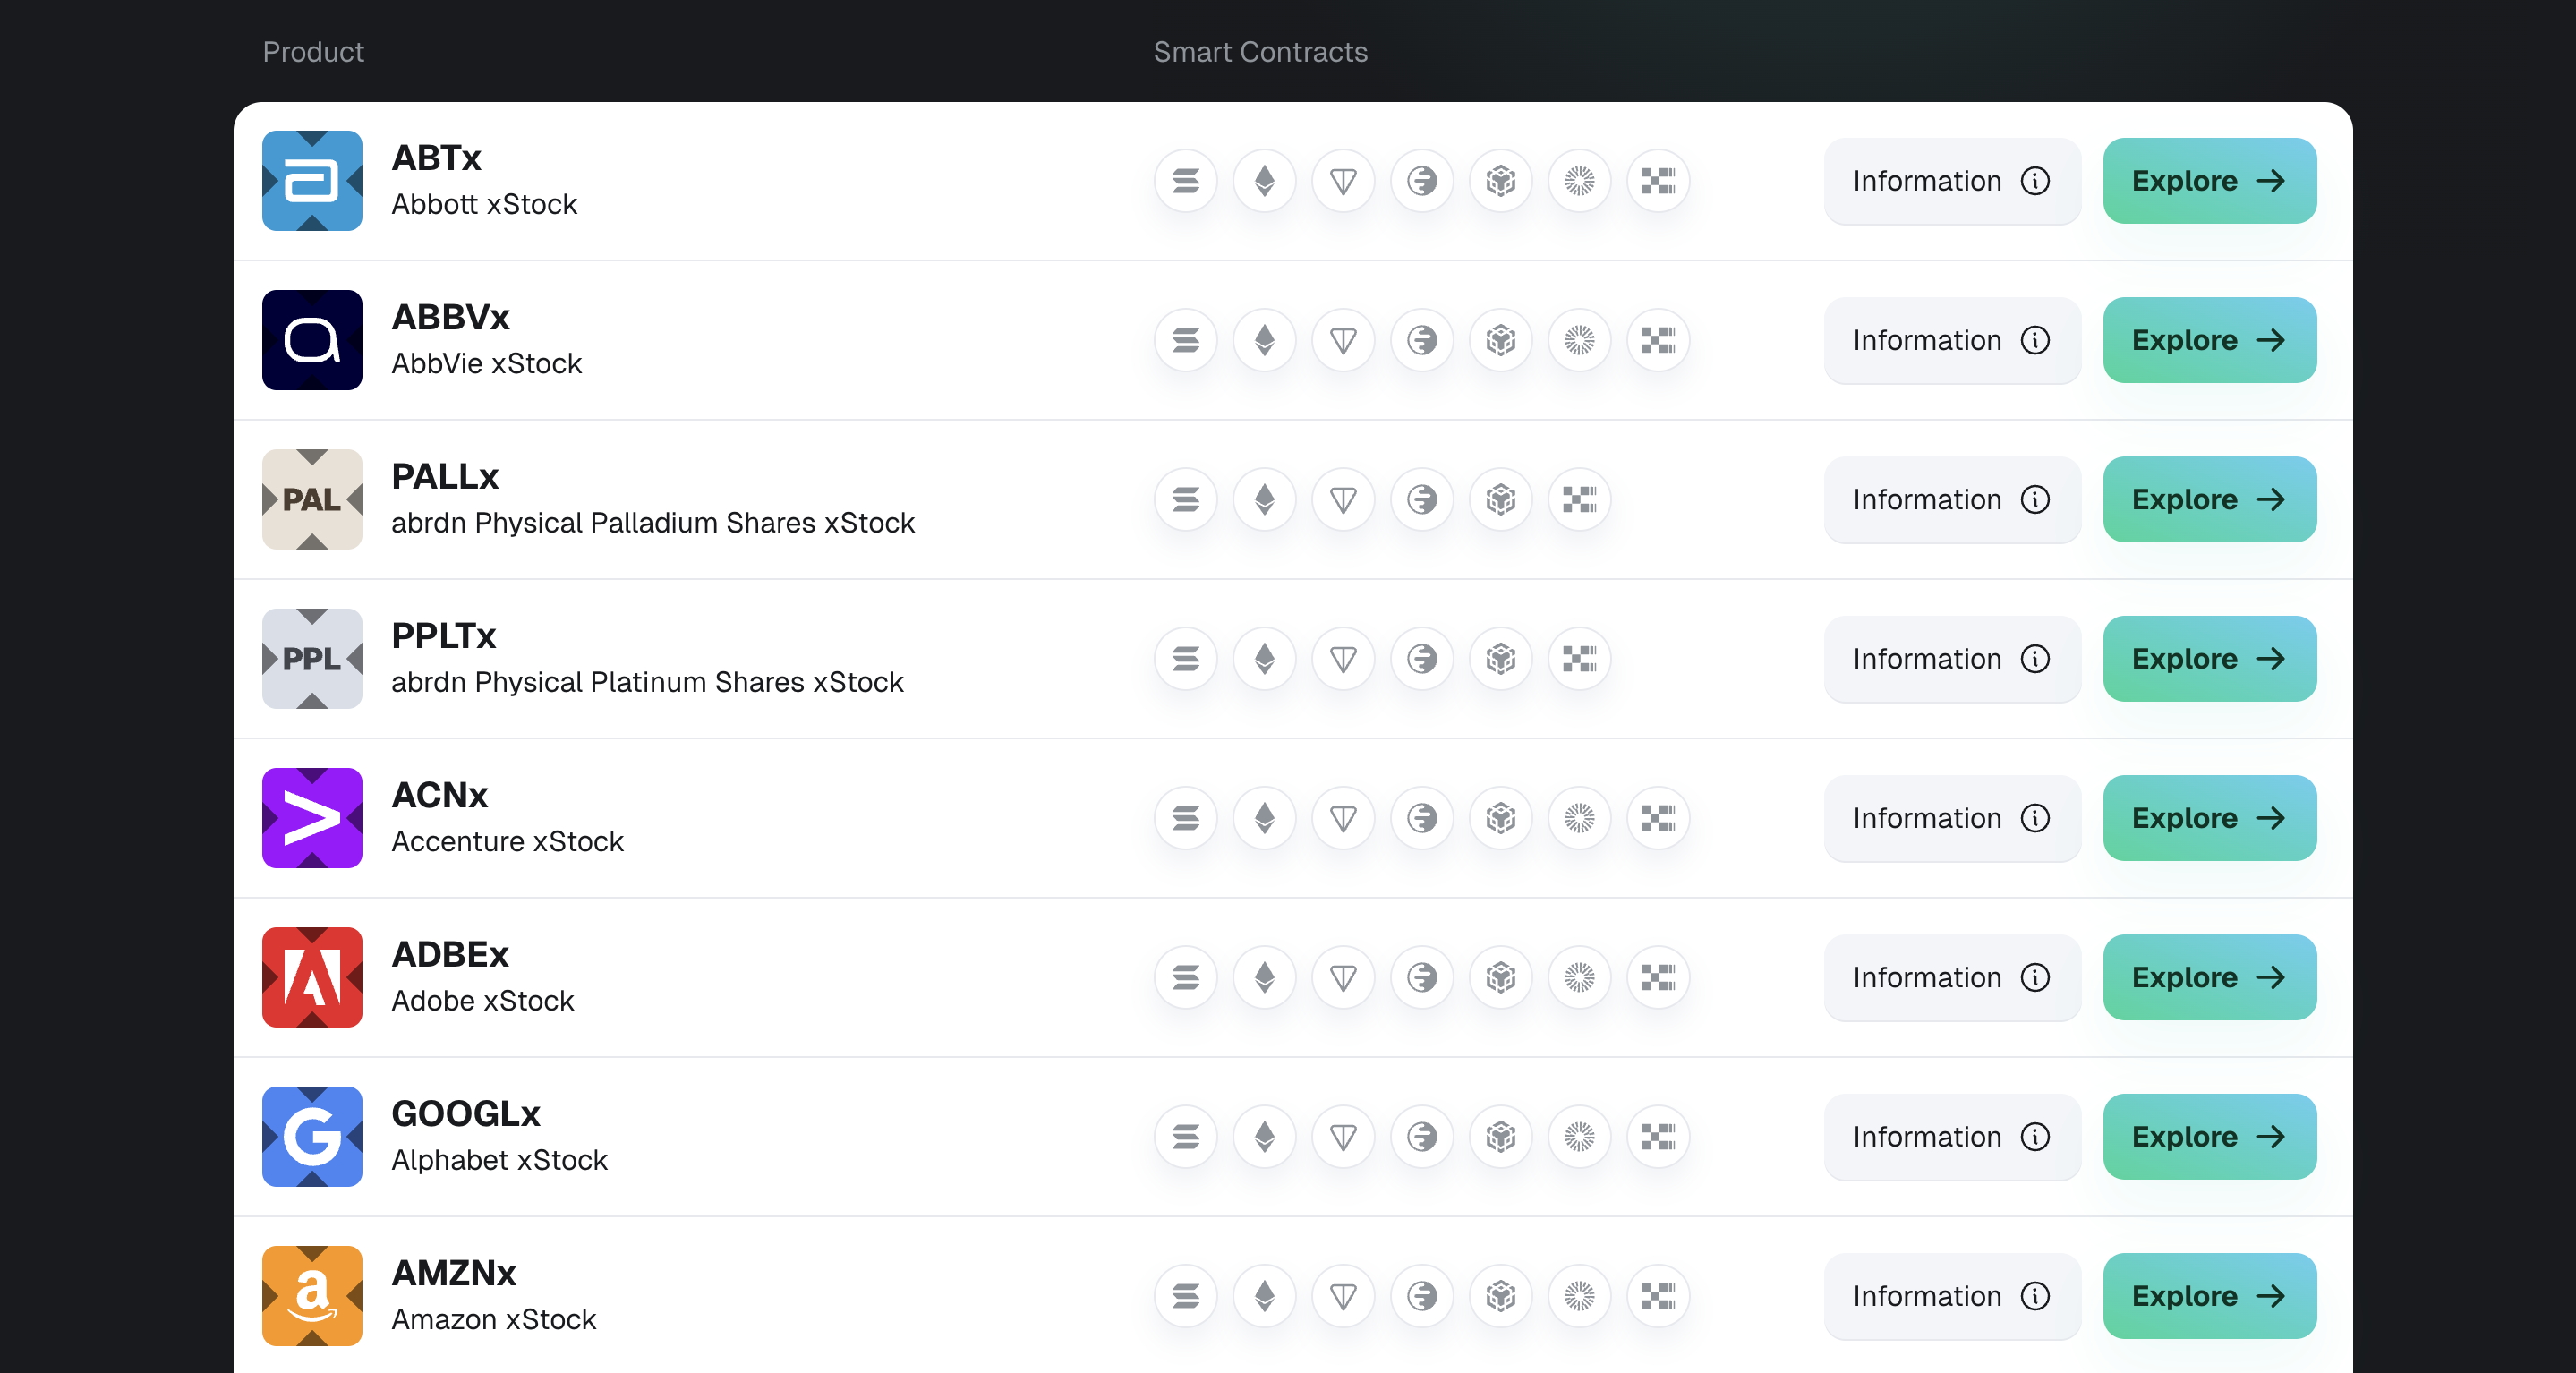This screenshot has height=1373, width=2576.
Task: Click the striped-circle chain icon for GOOGLx
Action: point(1422,1137)
